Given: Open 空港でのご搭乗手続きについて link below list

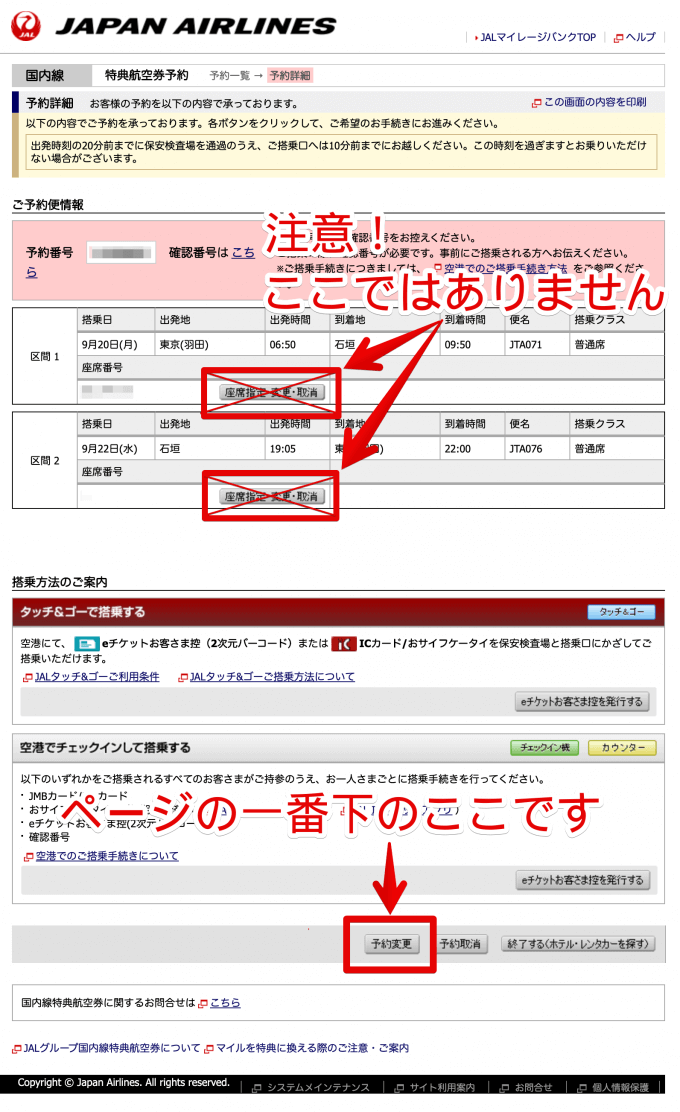Looking at the screenshot, I should coord(107,856).
